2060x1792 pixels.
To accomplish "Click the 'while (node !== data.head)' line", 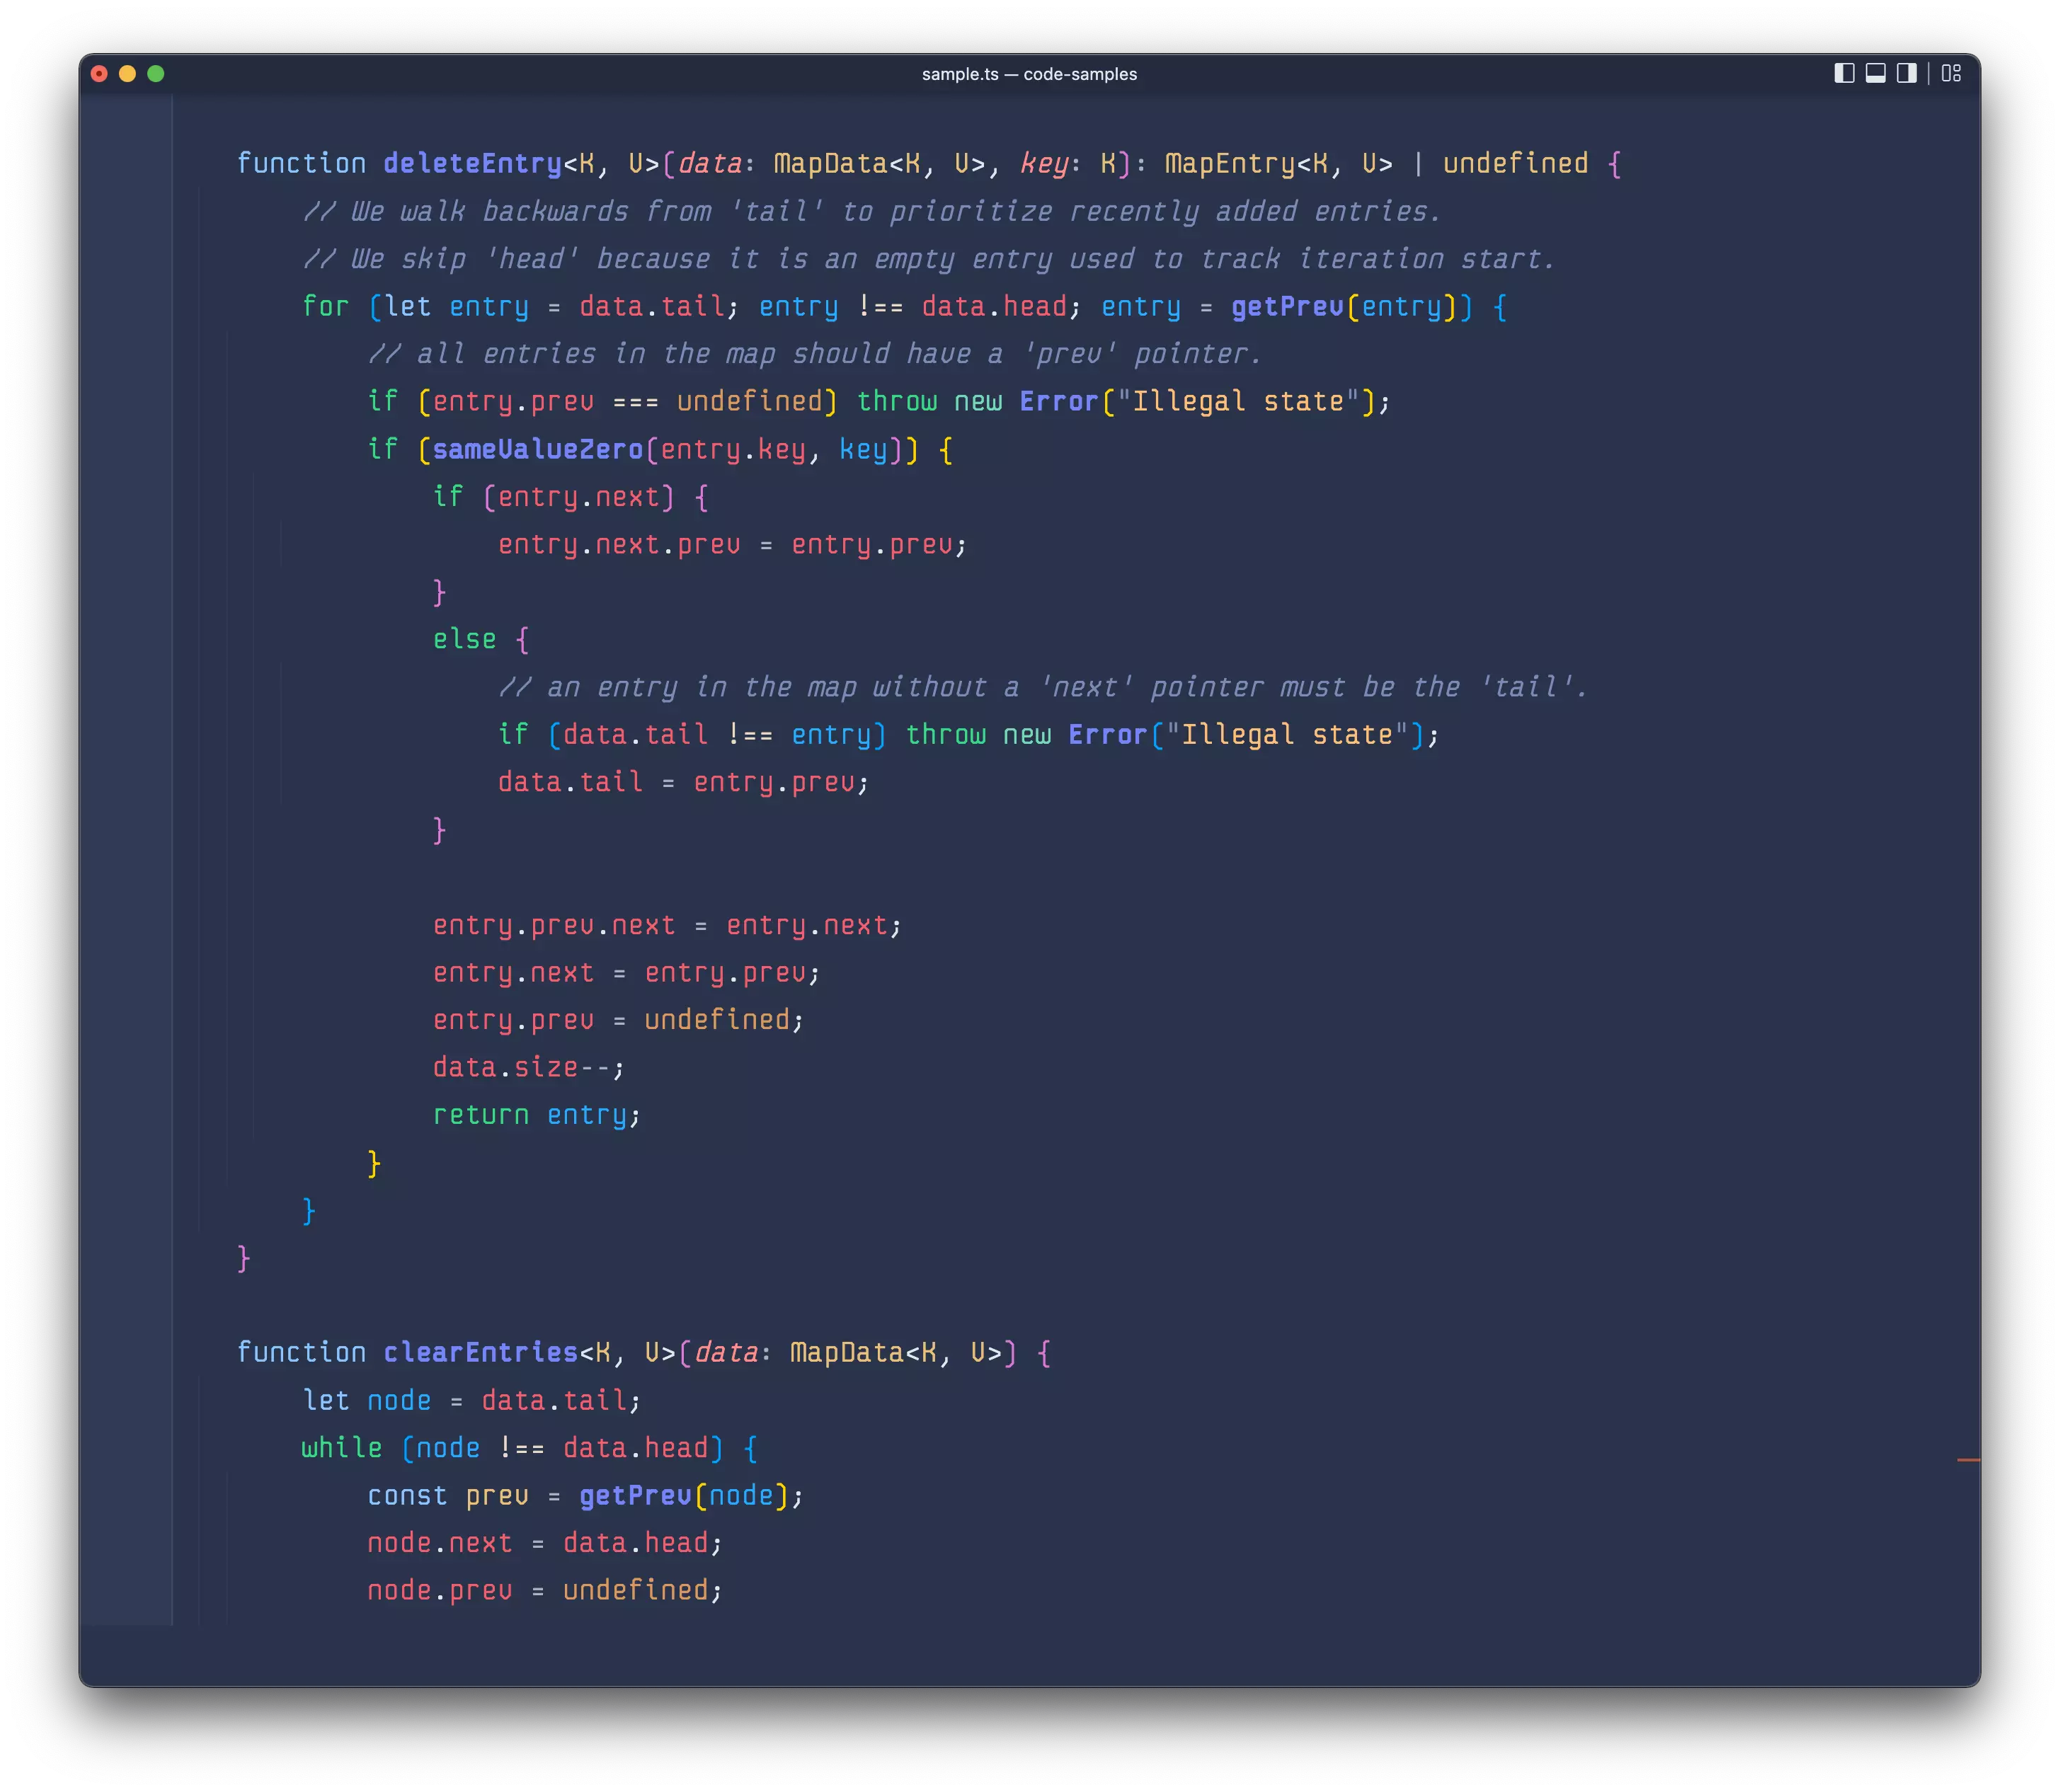I will (529, 1447).
